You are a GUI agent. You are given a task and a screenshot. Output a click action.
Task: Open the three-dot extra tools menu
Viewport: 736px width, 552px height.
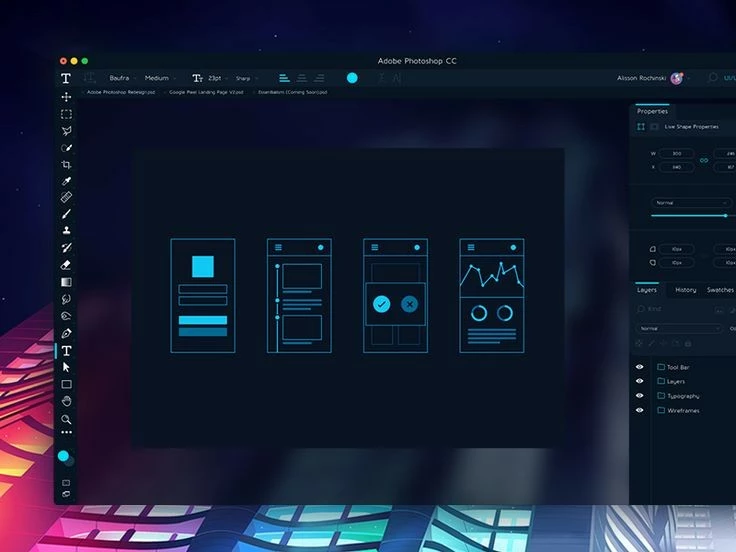[x=66, y=432]
